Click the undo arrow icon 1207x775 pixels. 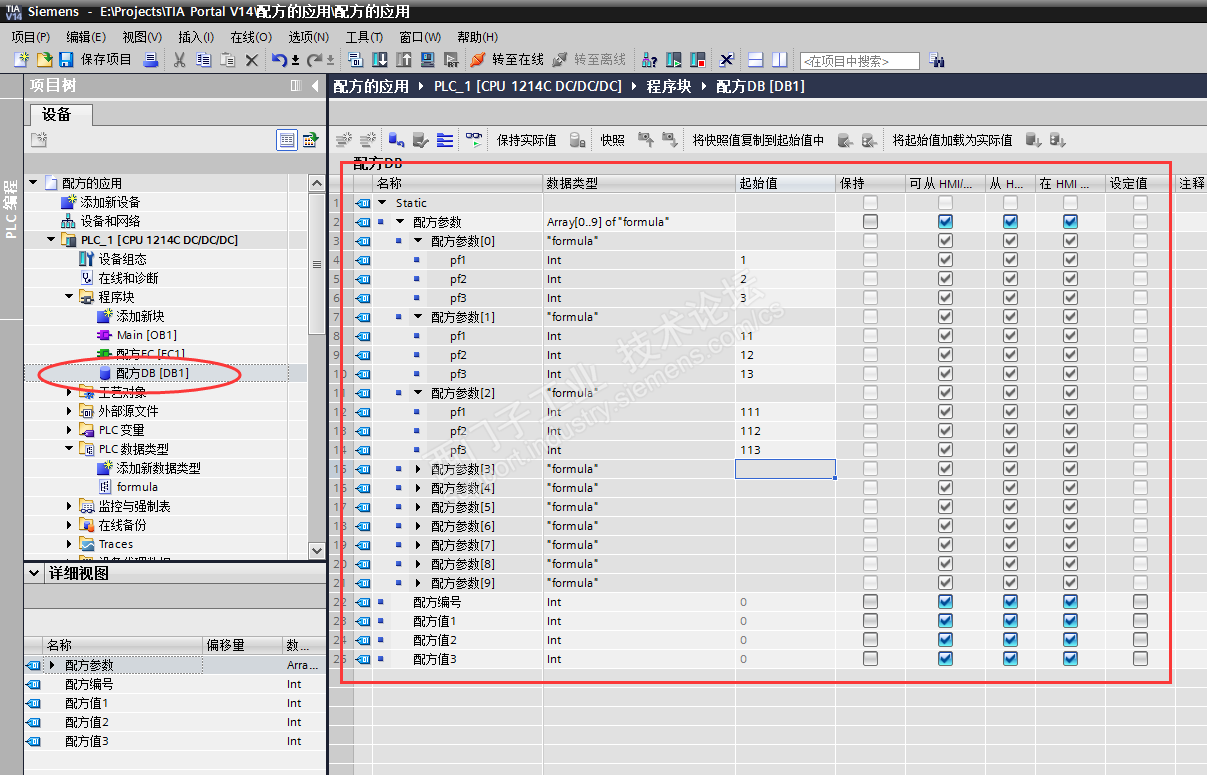click(279, 60)
